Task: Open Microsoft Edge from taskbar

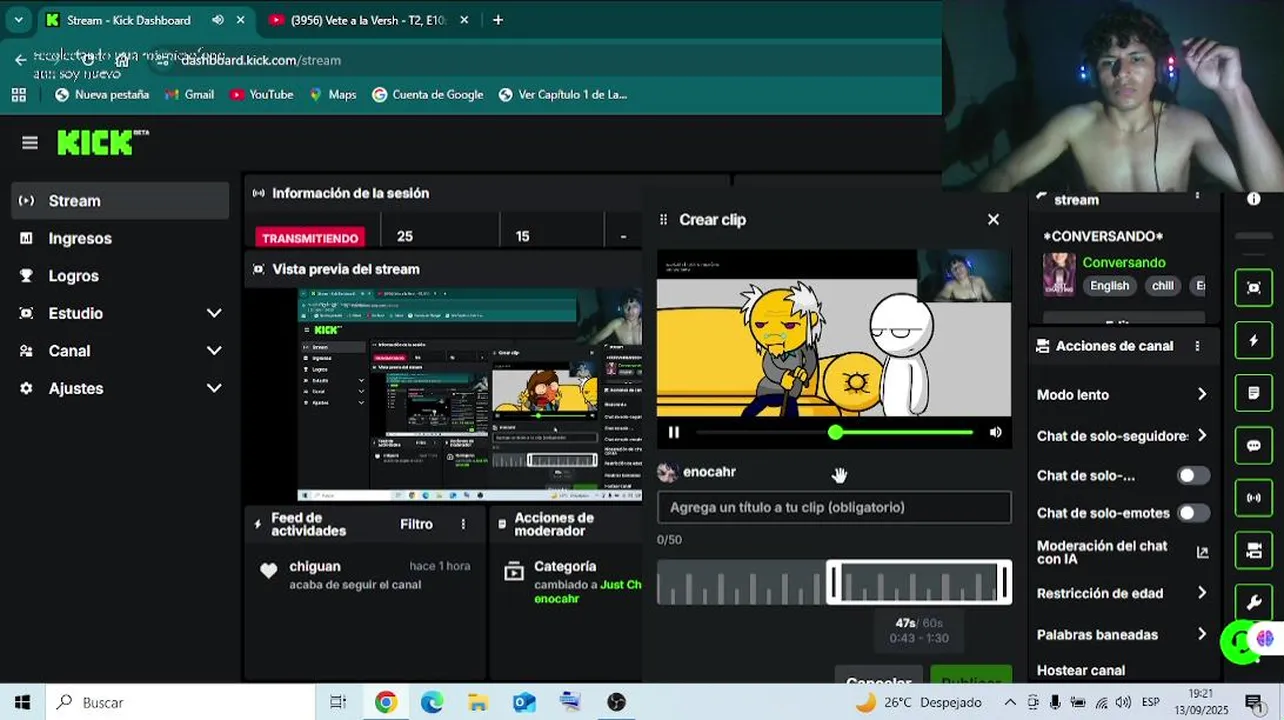Action: tap(432, 703)
